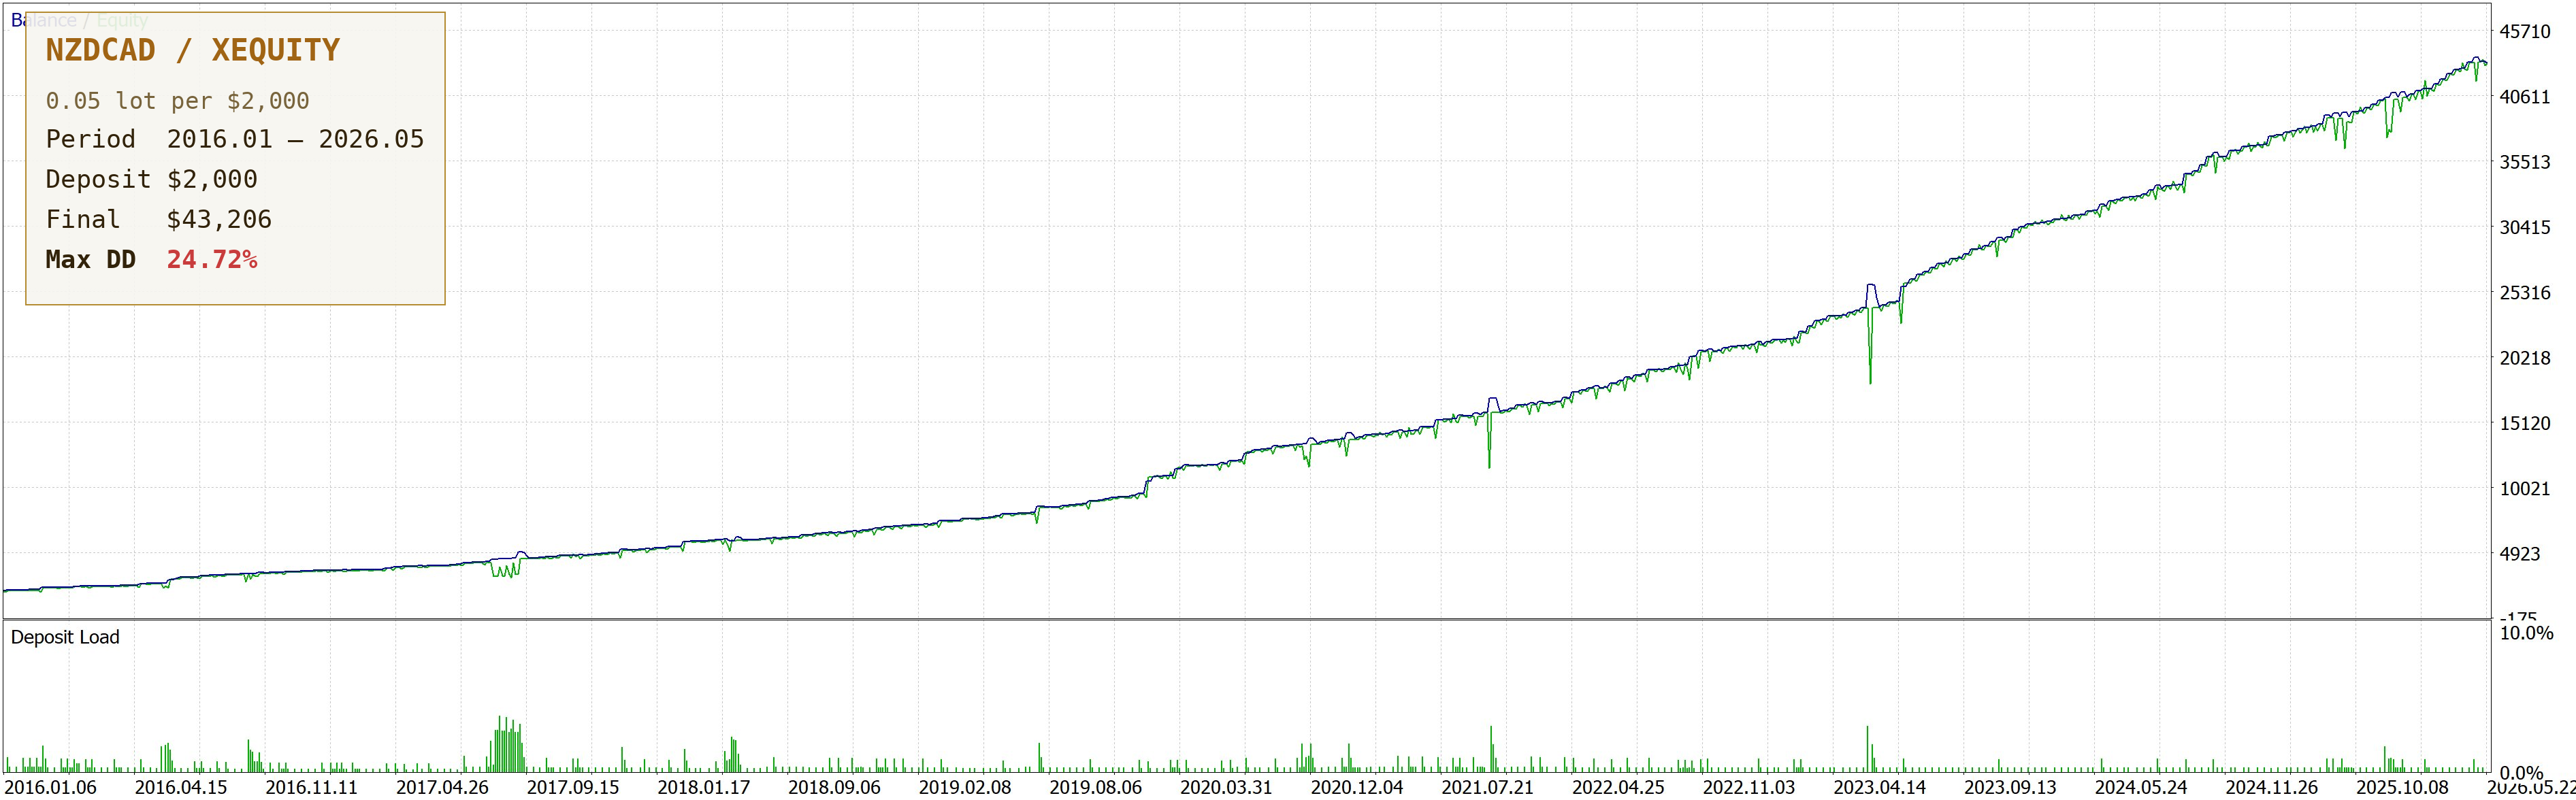Click the NZDCAD / XEQUITY title

point(192,50)
